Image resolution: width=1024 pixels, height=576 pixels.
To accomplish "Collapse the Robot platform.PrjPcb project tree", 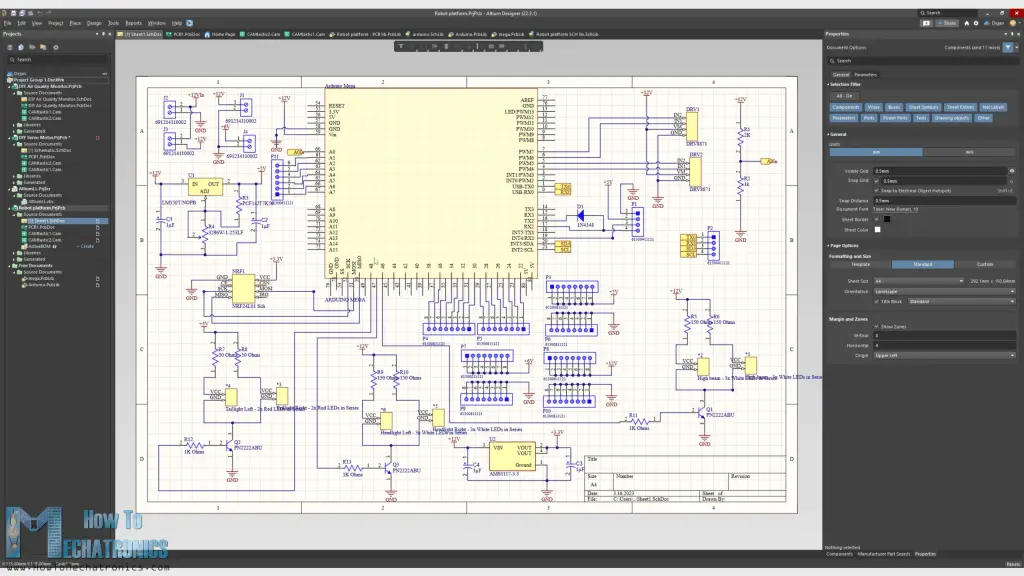I will [9, 208].
